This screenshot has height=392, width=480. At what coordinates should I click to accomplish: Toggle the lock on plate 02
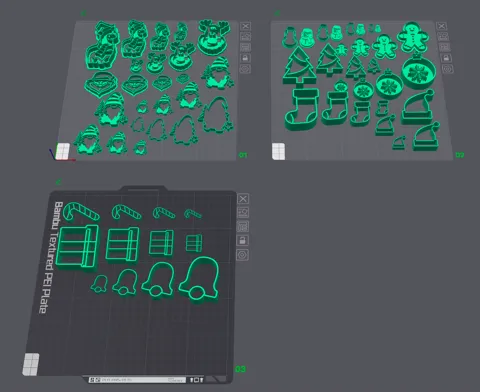[446, 58]
